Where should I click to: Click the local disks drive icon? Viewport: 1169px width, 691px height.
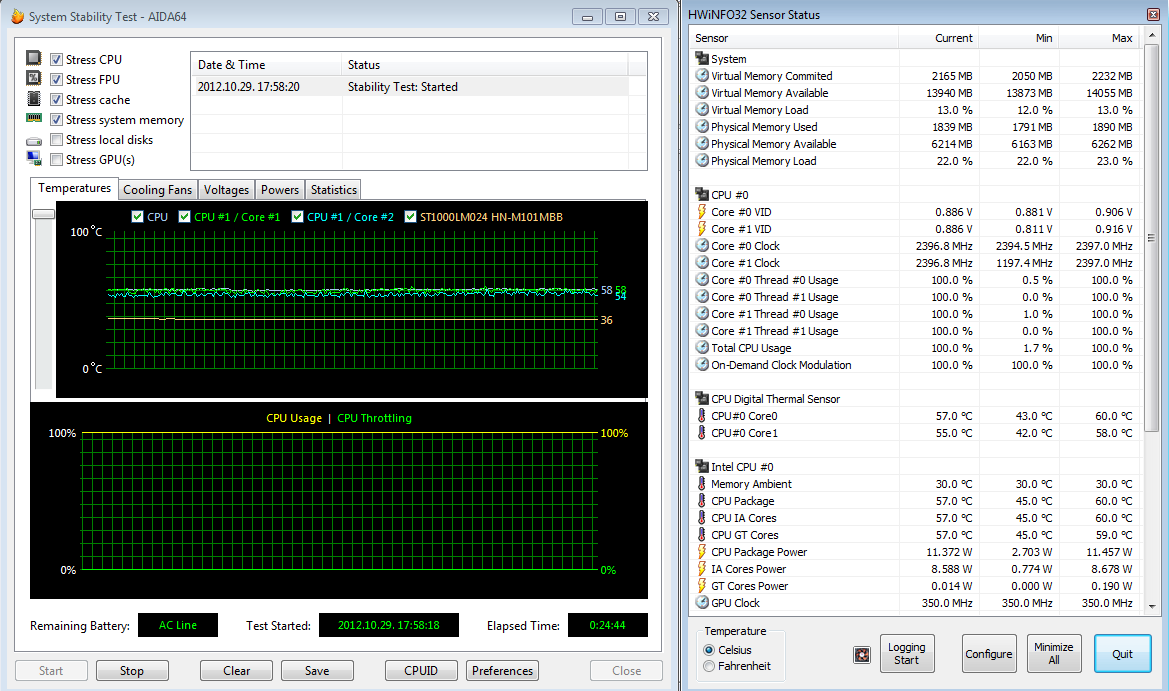[34, 140]
